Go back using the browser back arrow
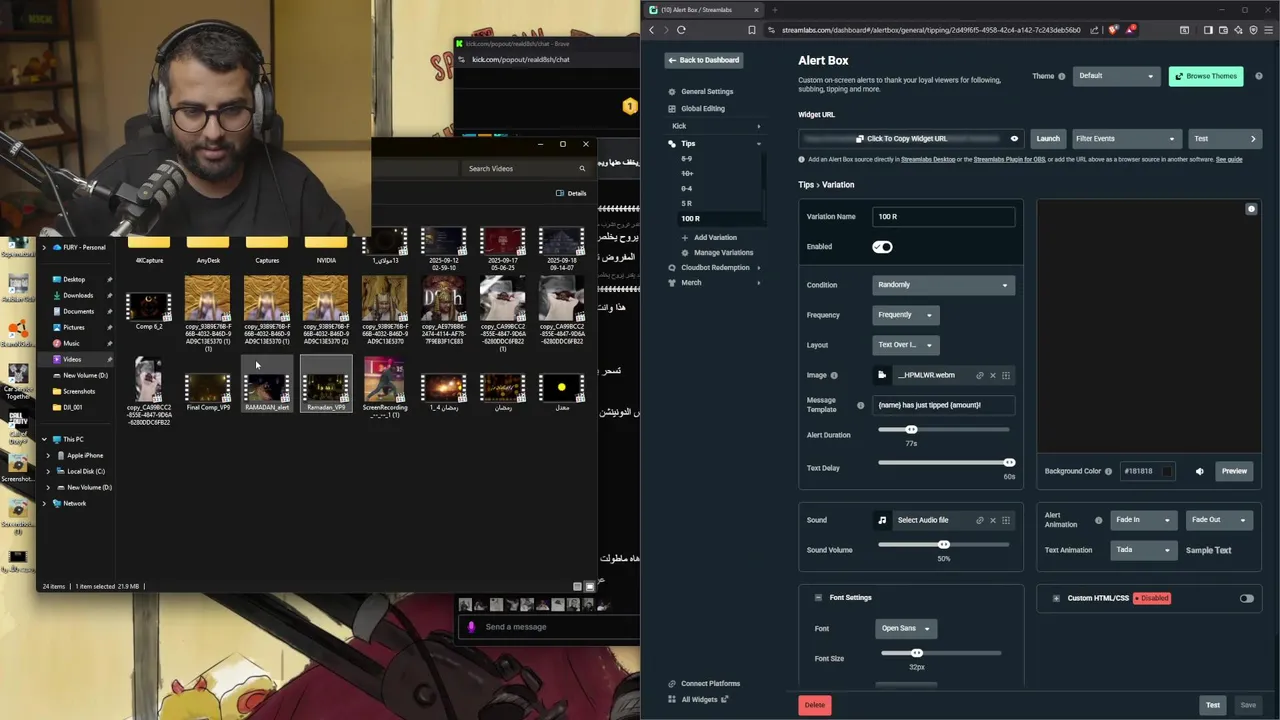Screen dimensions: 1280x720 coord(652,30)
